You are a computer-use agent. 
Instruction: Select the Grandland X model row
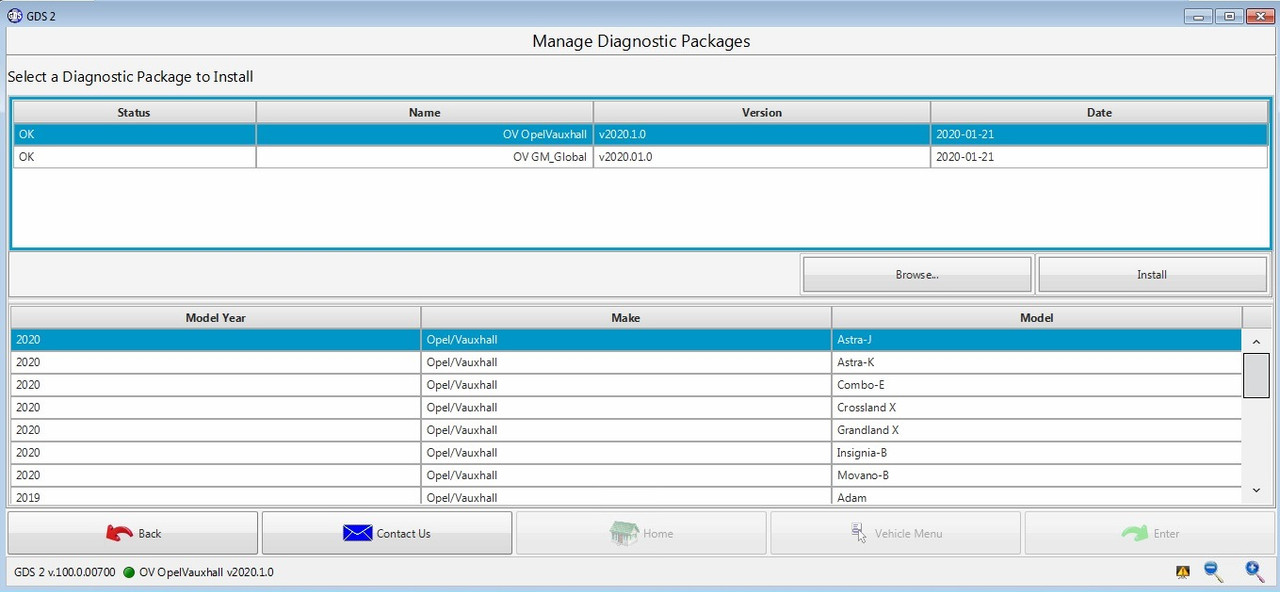point(626,430)
